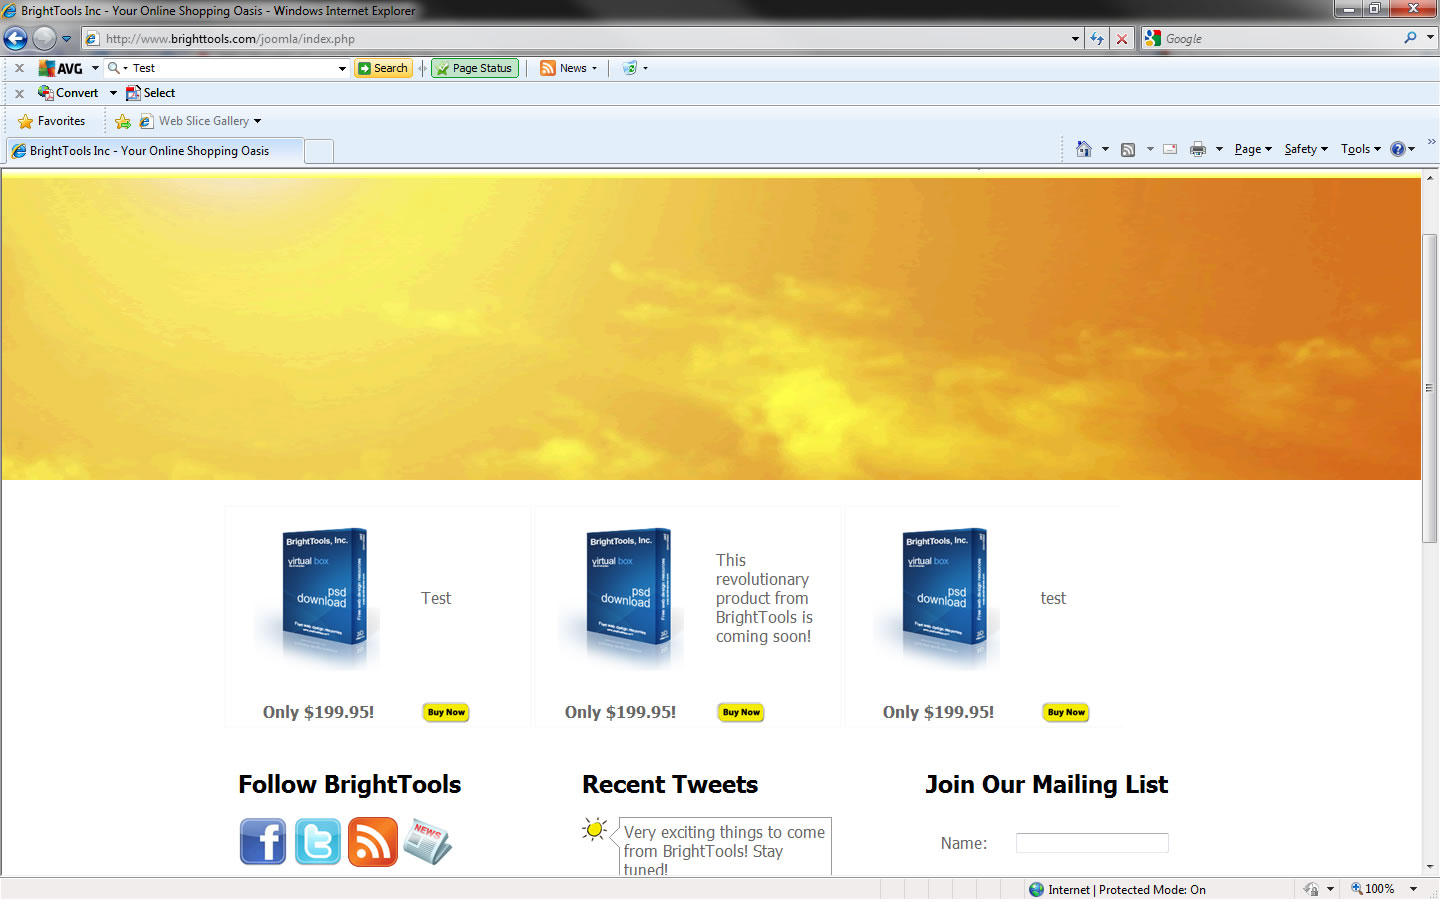Open the dropdown arrow next to News
This screenshot has height=900, width=1440.
tap(595, 68)
